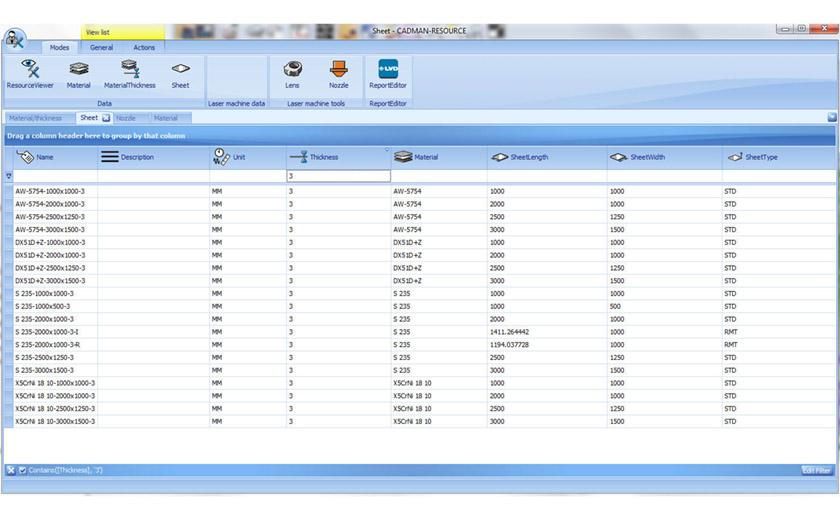840x520 pixels.
Task: Select row S 235-2000x1000-3-I
Action: pyautogui.click(x=420, y=332)
